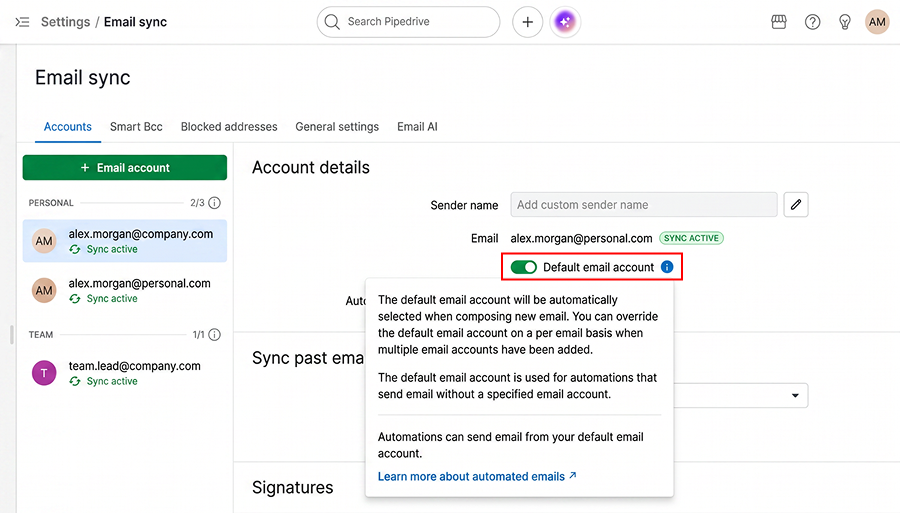Open the quick add plus button
This screenshot has height=514, width=900.
(527, 22)
